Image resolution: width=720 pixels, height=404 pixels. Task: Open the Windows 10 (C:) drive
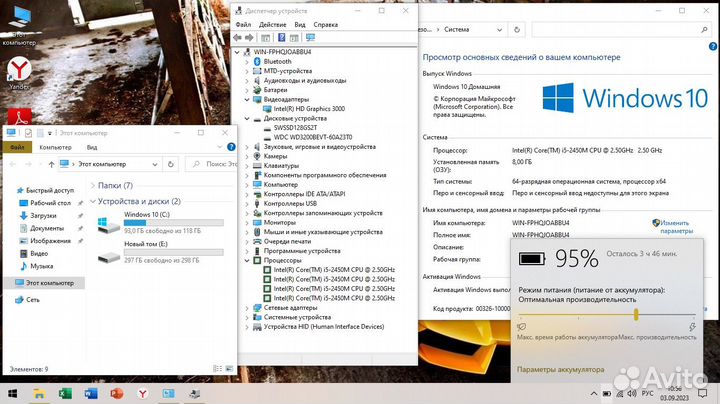pyautogui.click(x=161, y=224)
